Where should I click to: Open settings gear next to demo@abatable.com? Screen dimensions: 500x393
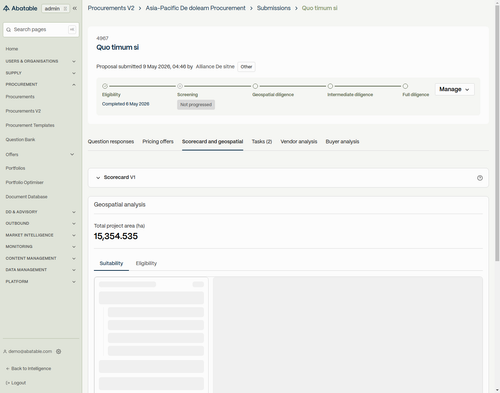pos(59,351)
